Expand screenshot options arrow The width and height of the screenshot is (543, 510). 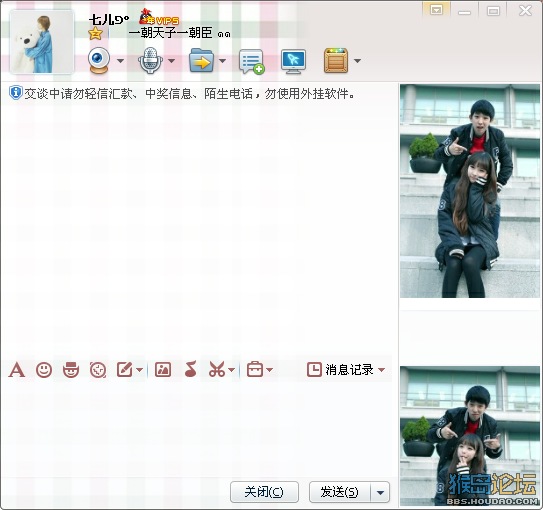tap(232, 370)
